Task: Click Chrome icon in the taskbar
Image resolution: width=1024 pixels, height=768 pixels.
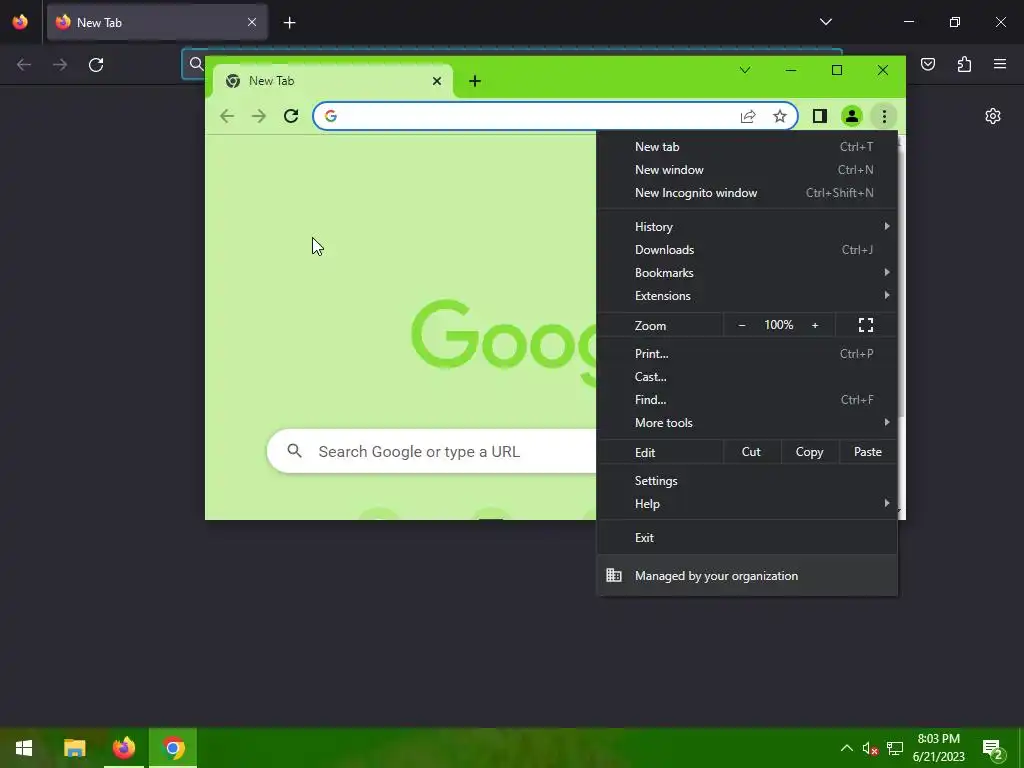Action: click(x=173, y=748)
